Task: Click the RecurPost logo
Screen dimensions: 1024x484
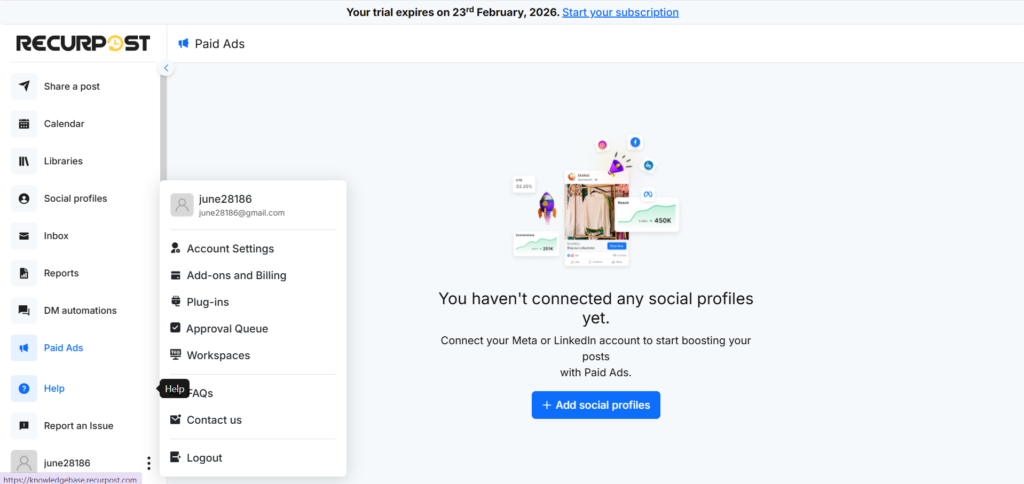Action: pyautogui.click(x=83, y=43)
